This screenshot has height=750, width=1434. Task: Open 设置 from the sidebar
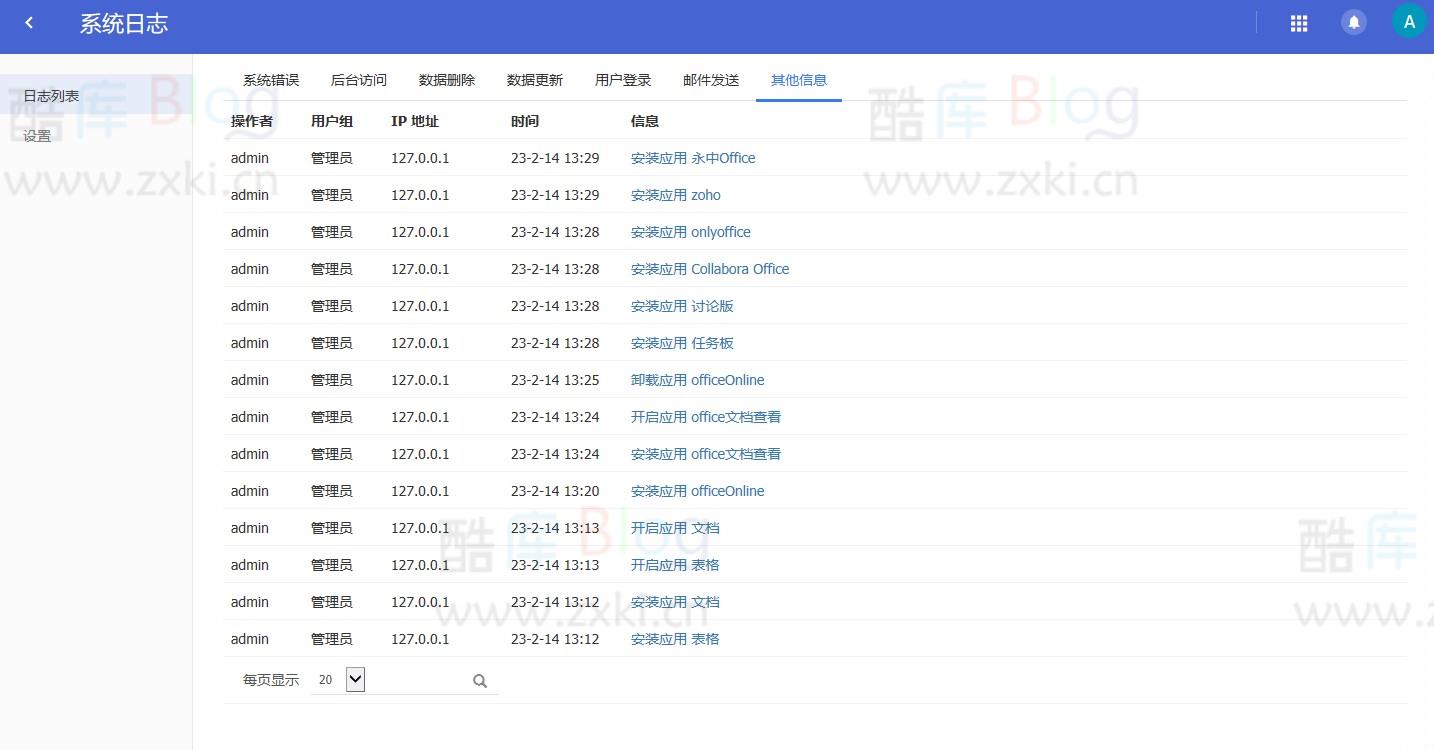coord(36,136)
